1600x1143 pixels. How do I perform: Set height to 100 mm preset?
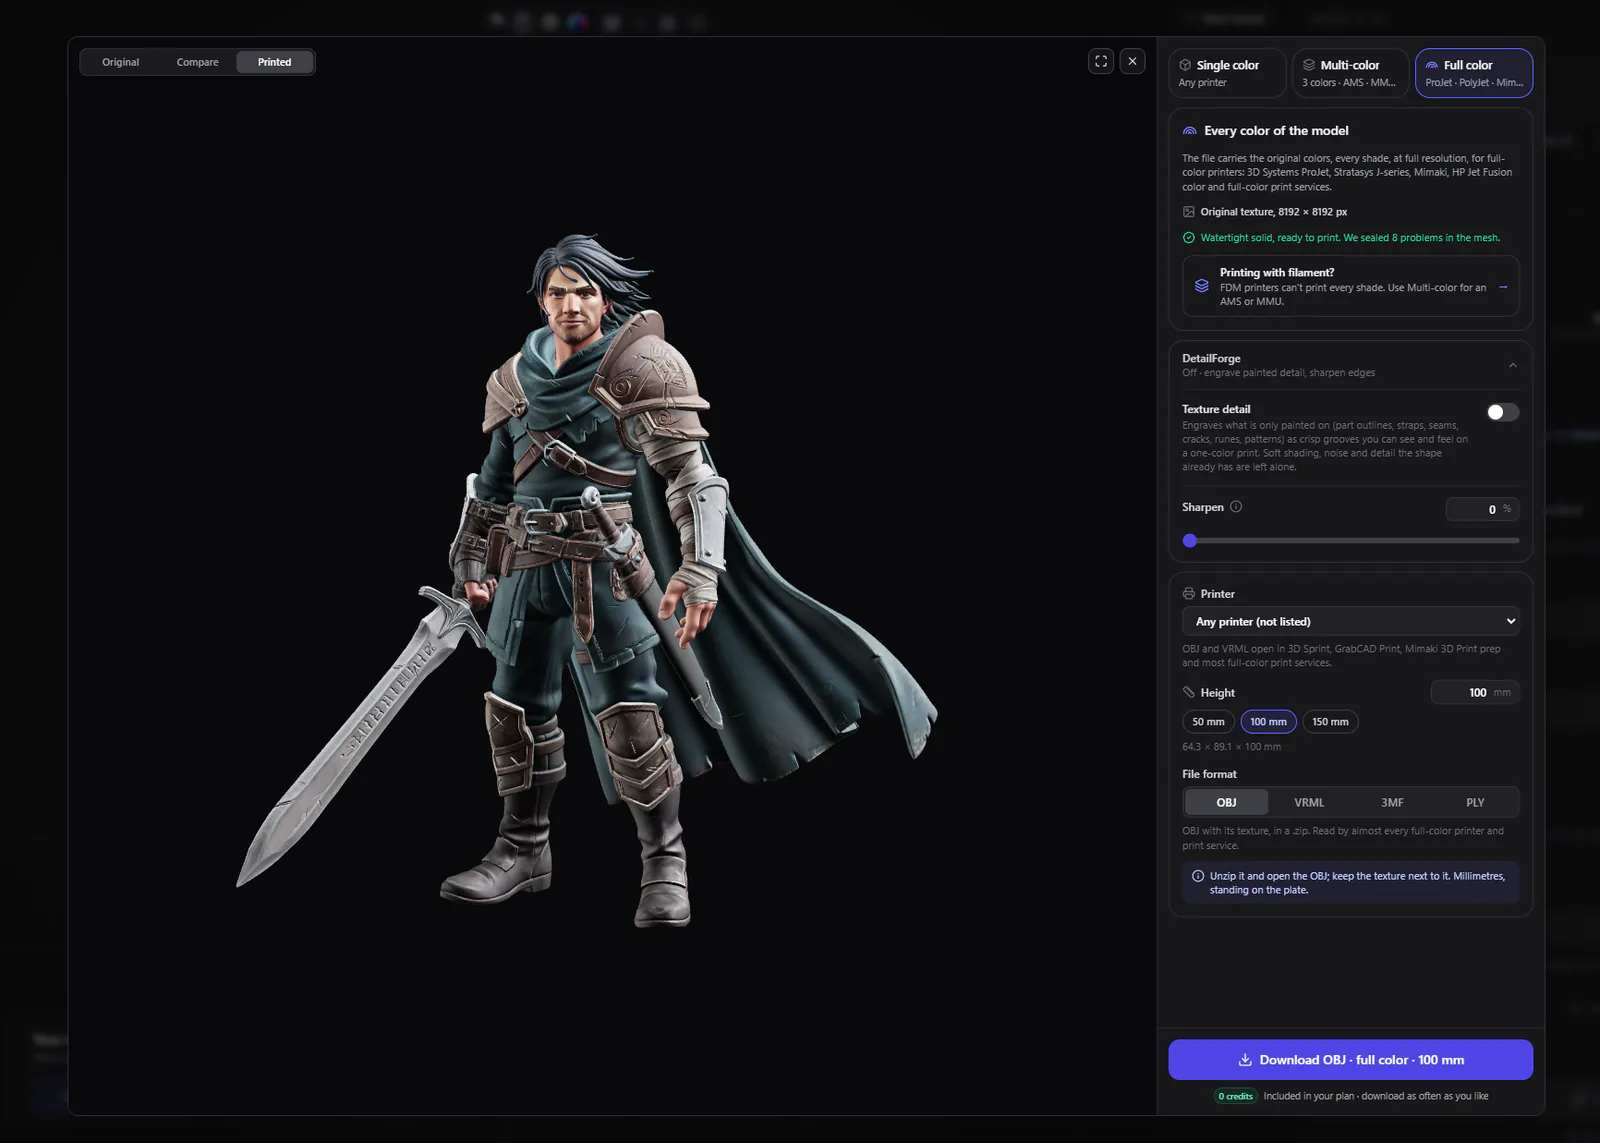coord(1268,722)
